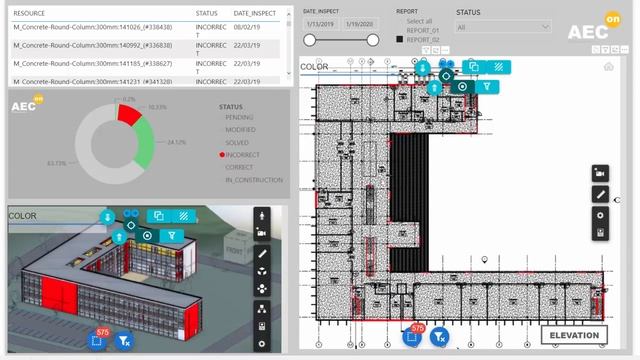640x360 pixels.
Task: Click up-arrow radial button in 3D view
Action: 119,236
